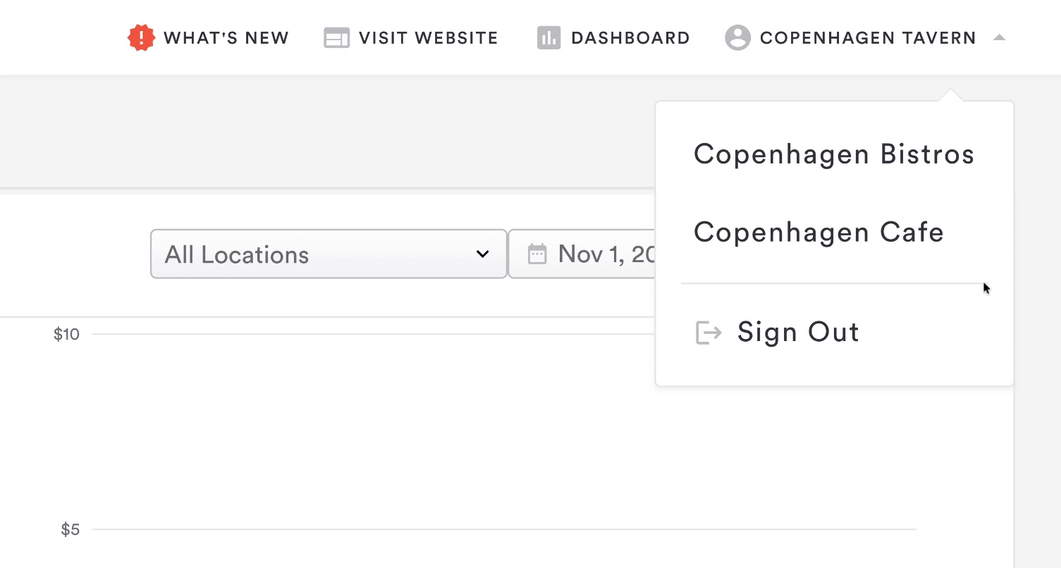This screenshot has width=1061, height=568.
Task: Go to the Dashboard text link
Action: [630, 38]
